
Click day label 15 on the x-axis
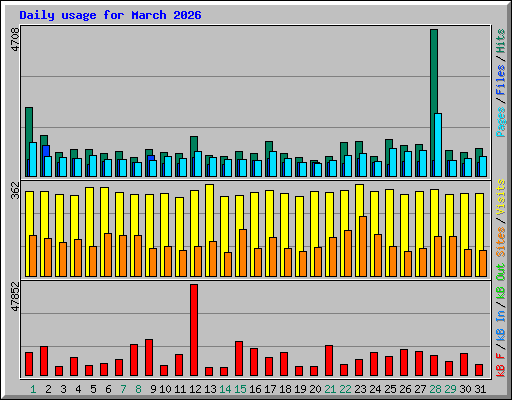tap(240, 389)
